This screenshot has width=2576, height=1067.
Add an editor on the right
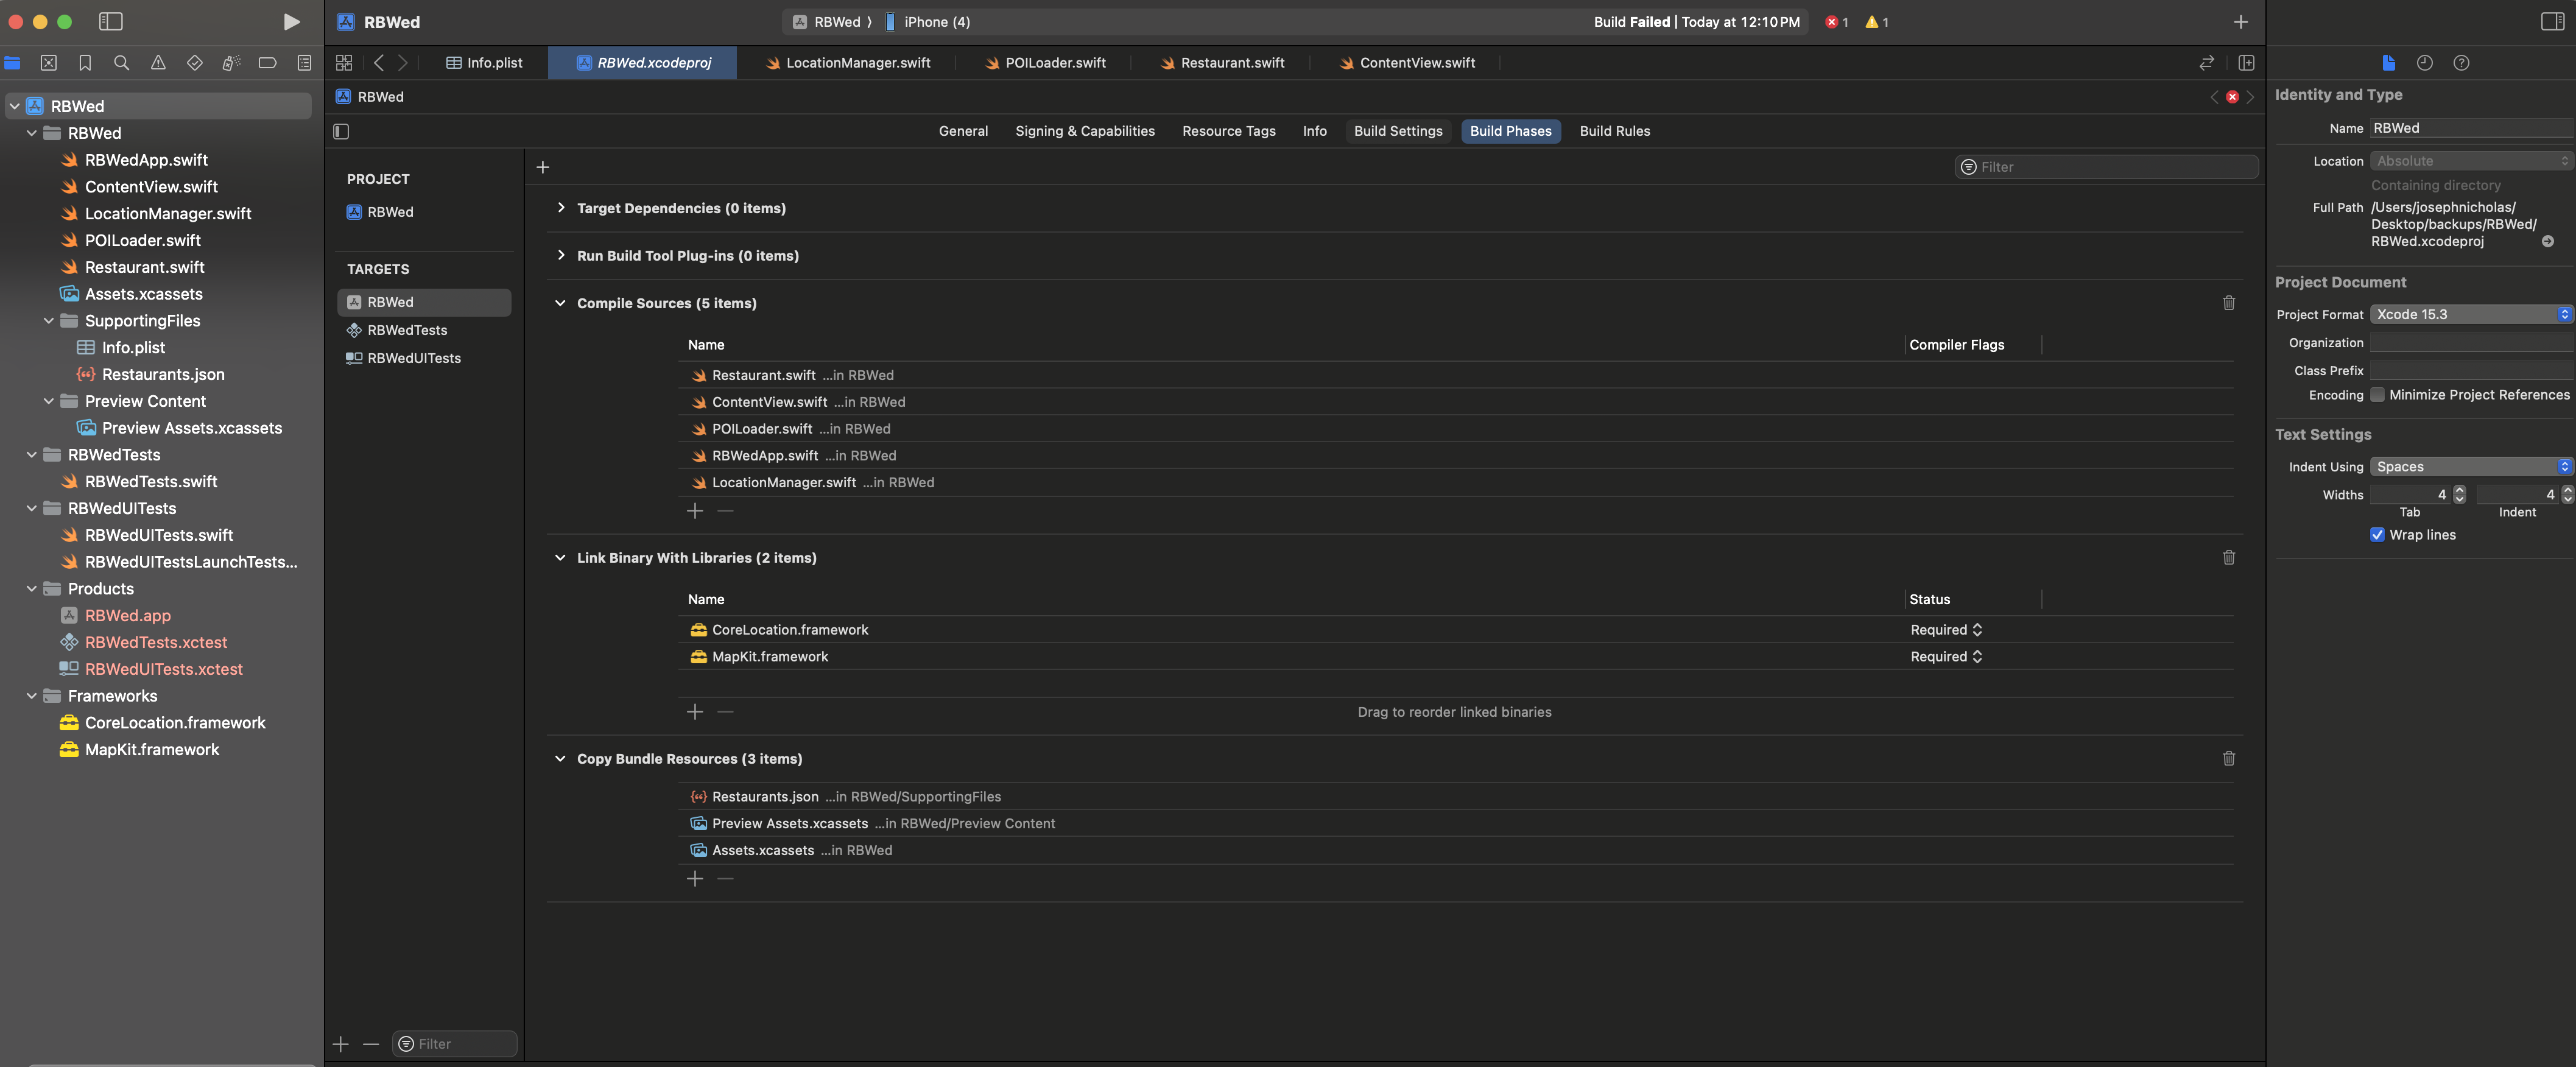2246,63
